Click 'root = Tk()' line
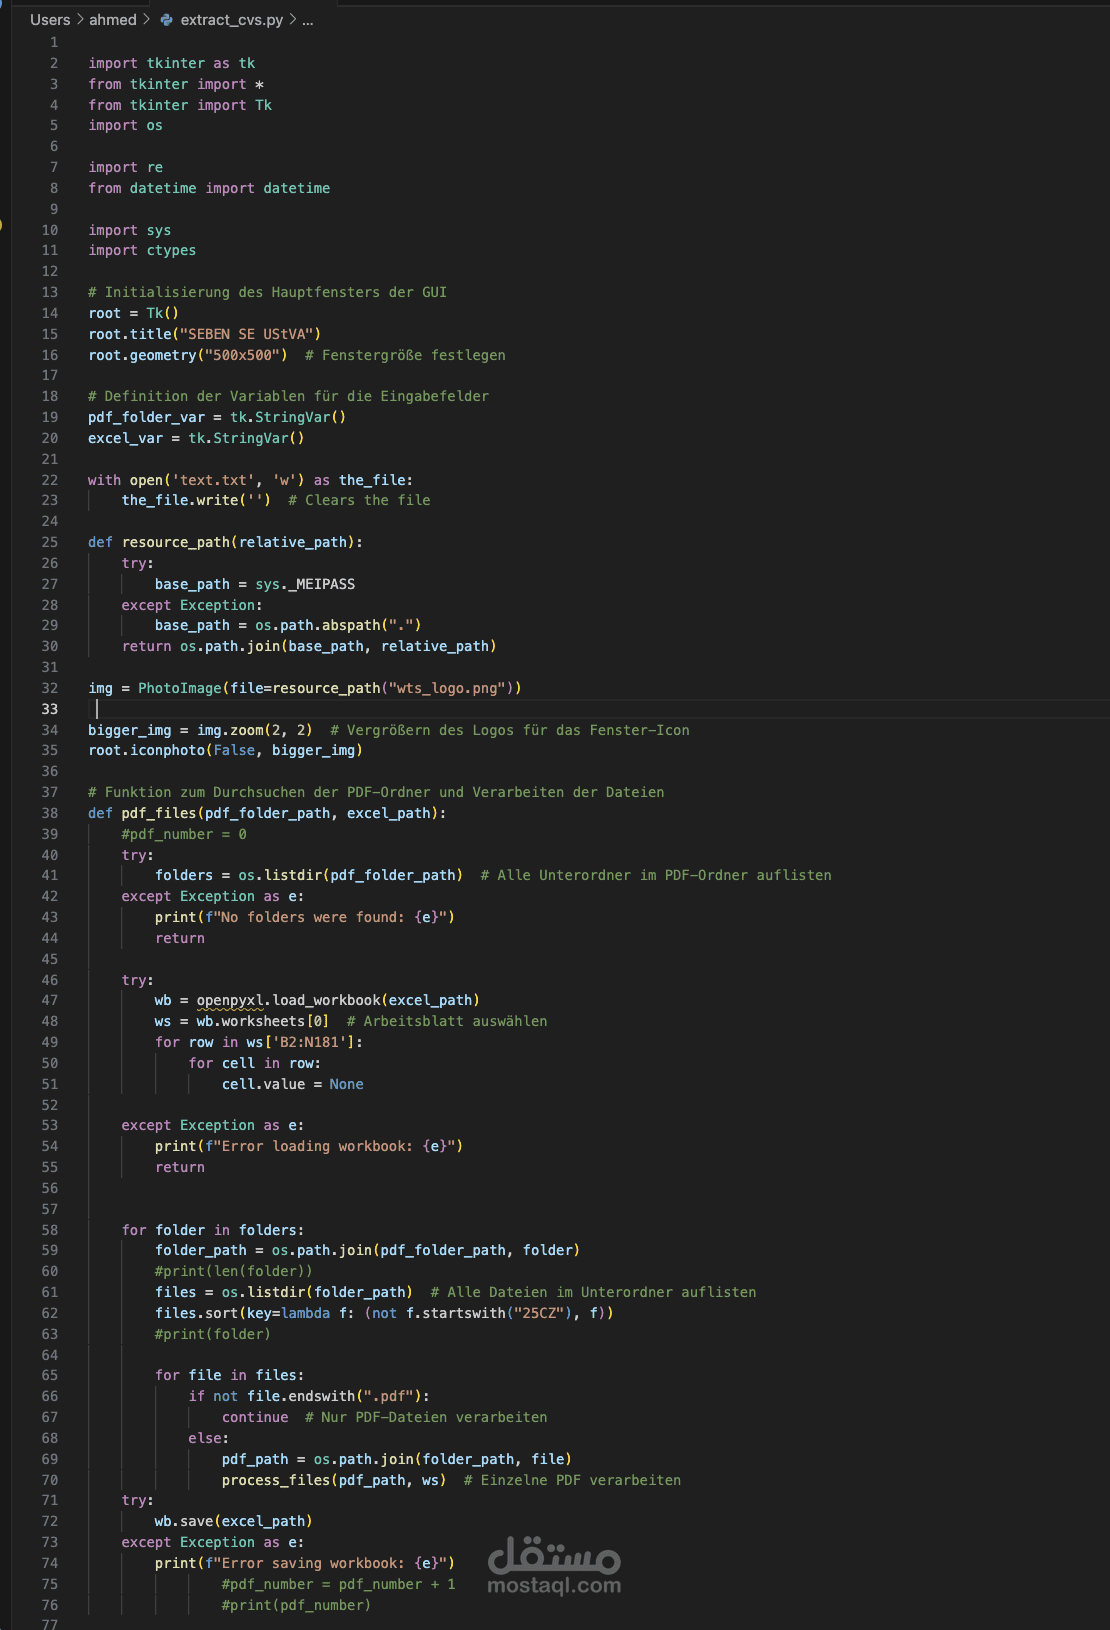 (x=134, y=313)
